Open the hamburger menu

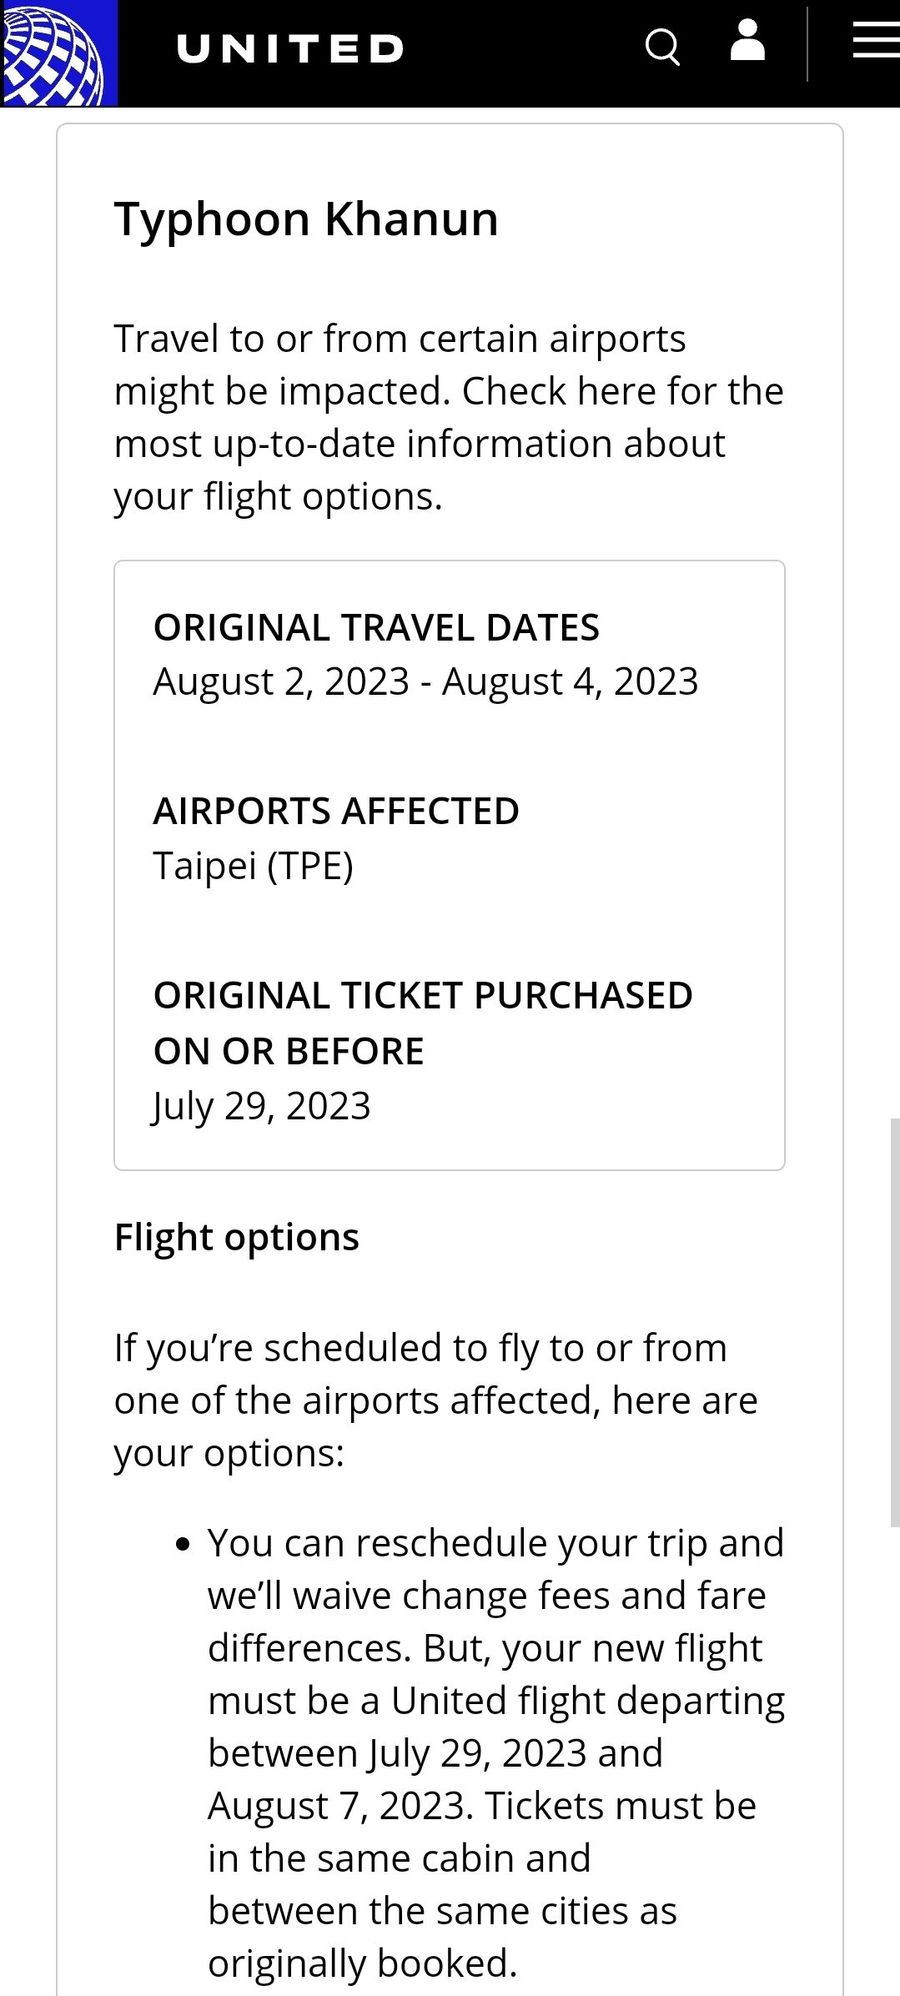(x=876, y=40)
